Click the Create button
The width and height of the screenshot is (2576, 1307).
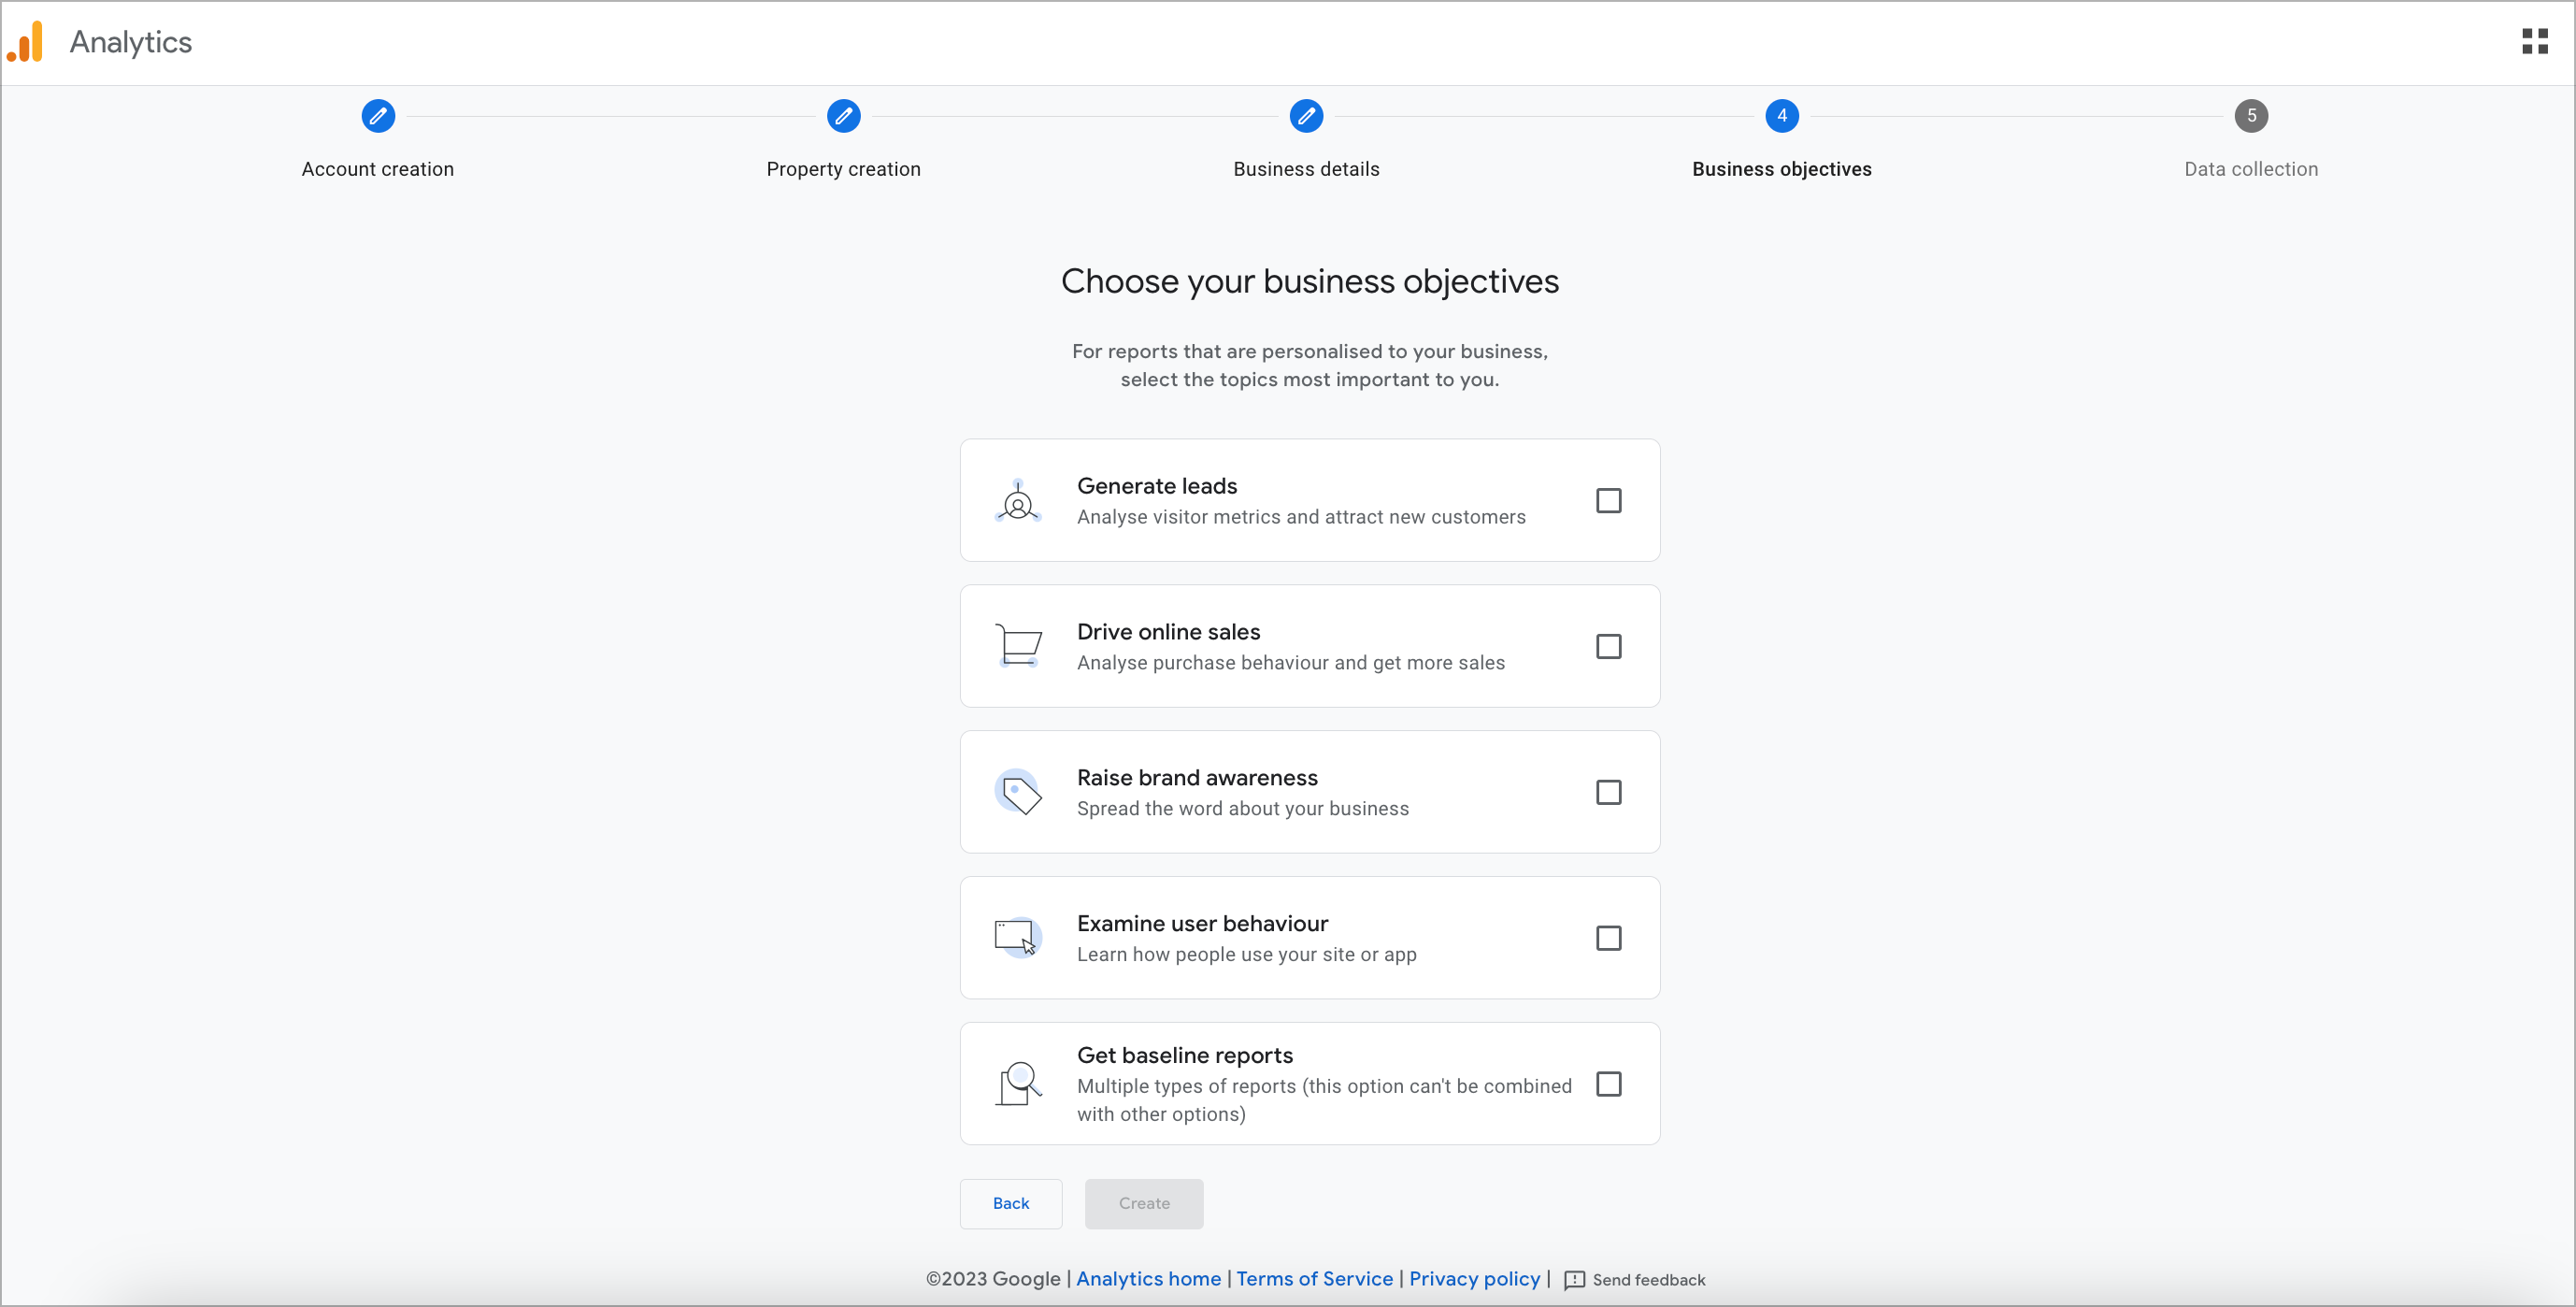click(x=1143, y=1204)
